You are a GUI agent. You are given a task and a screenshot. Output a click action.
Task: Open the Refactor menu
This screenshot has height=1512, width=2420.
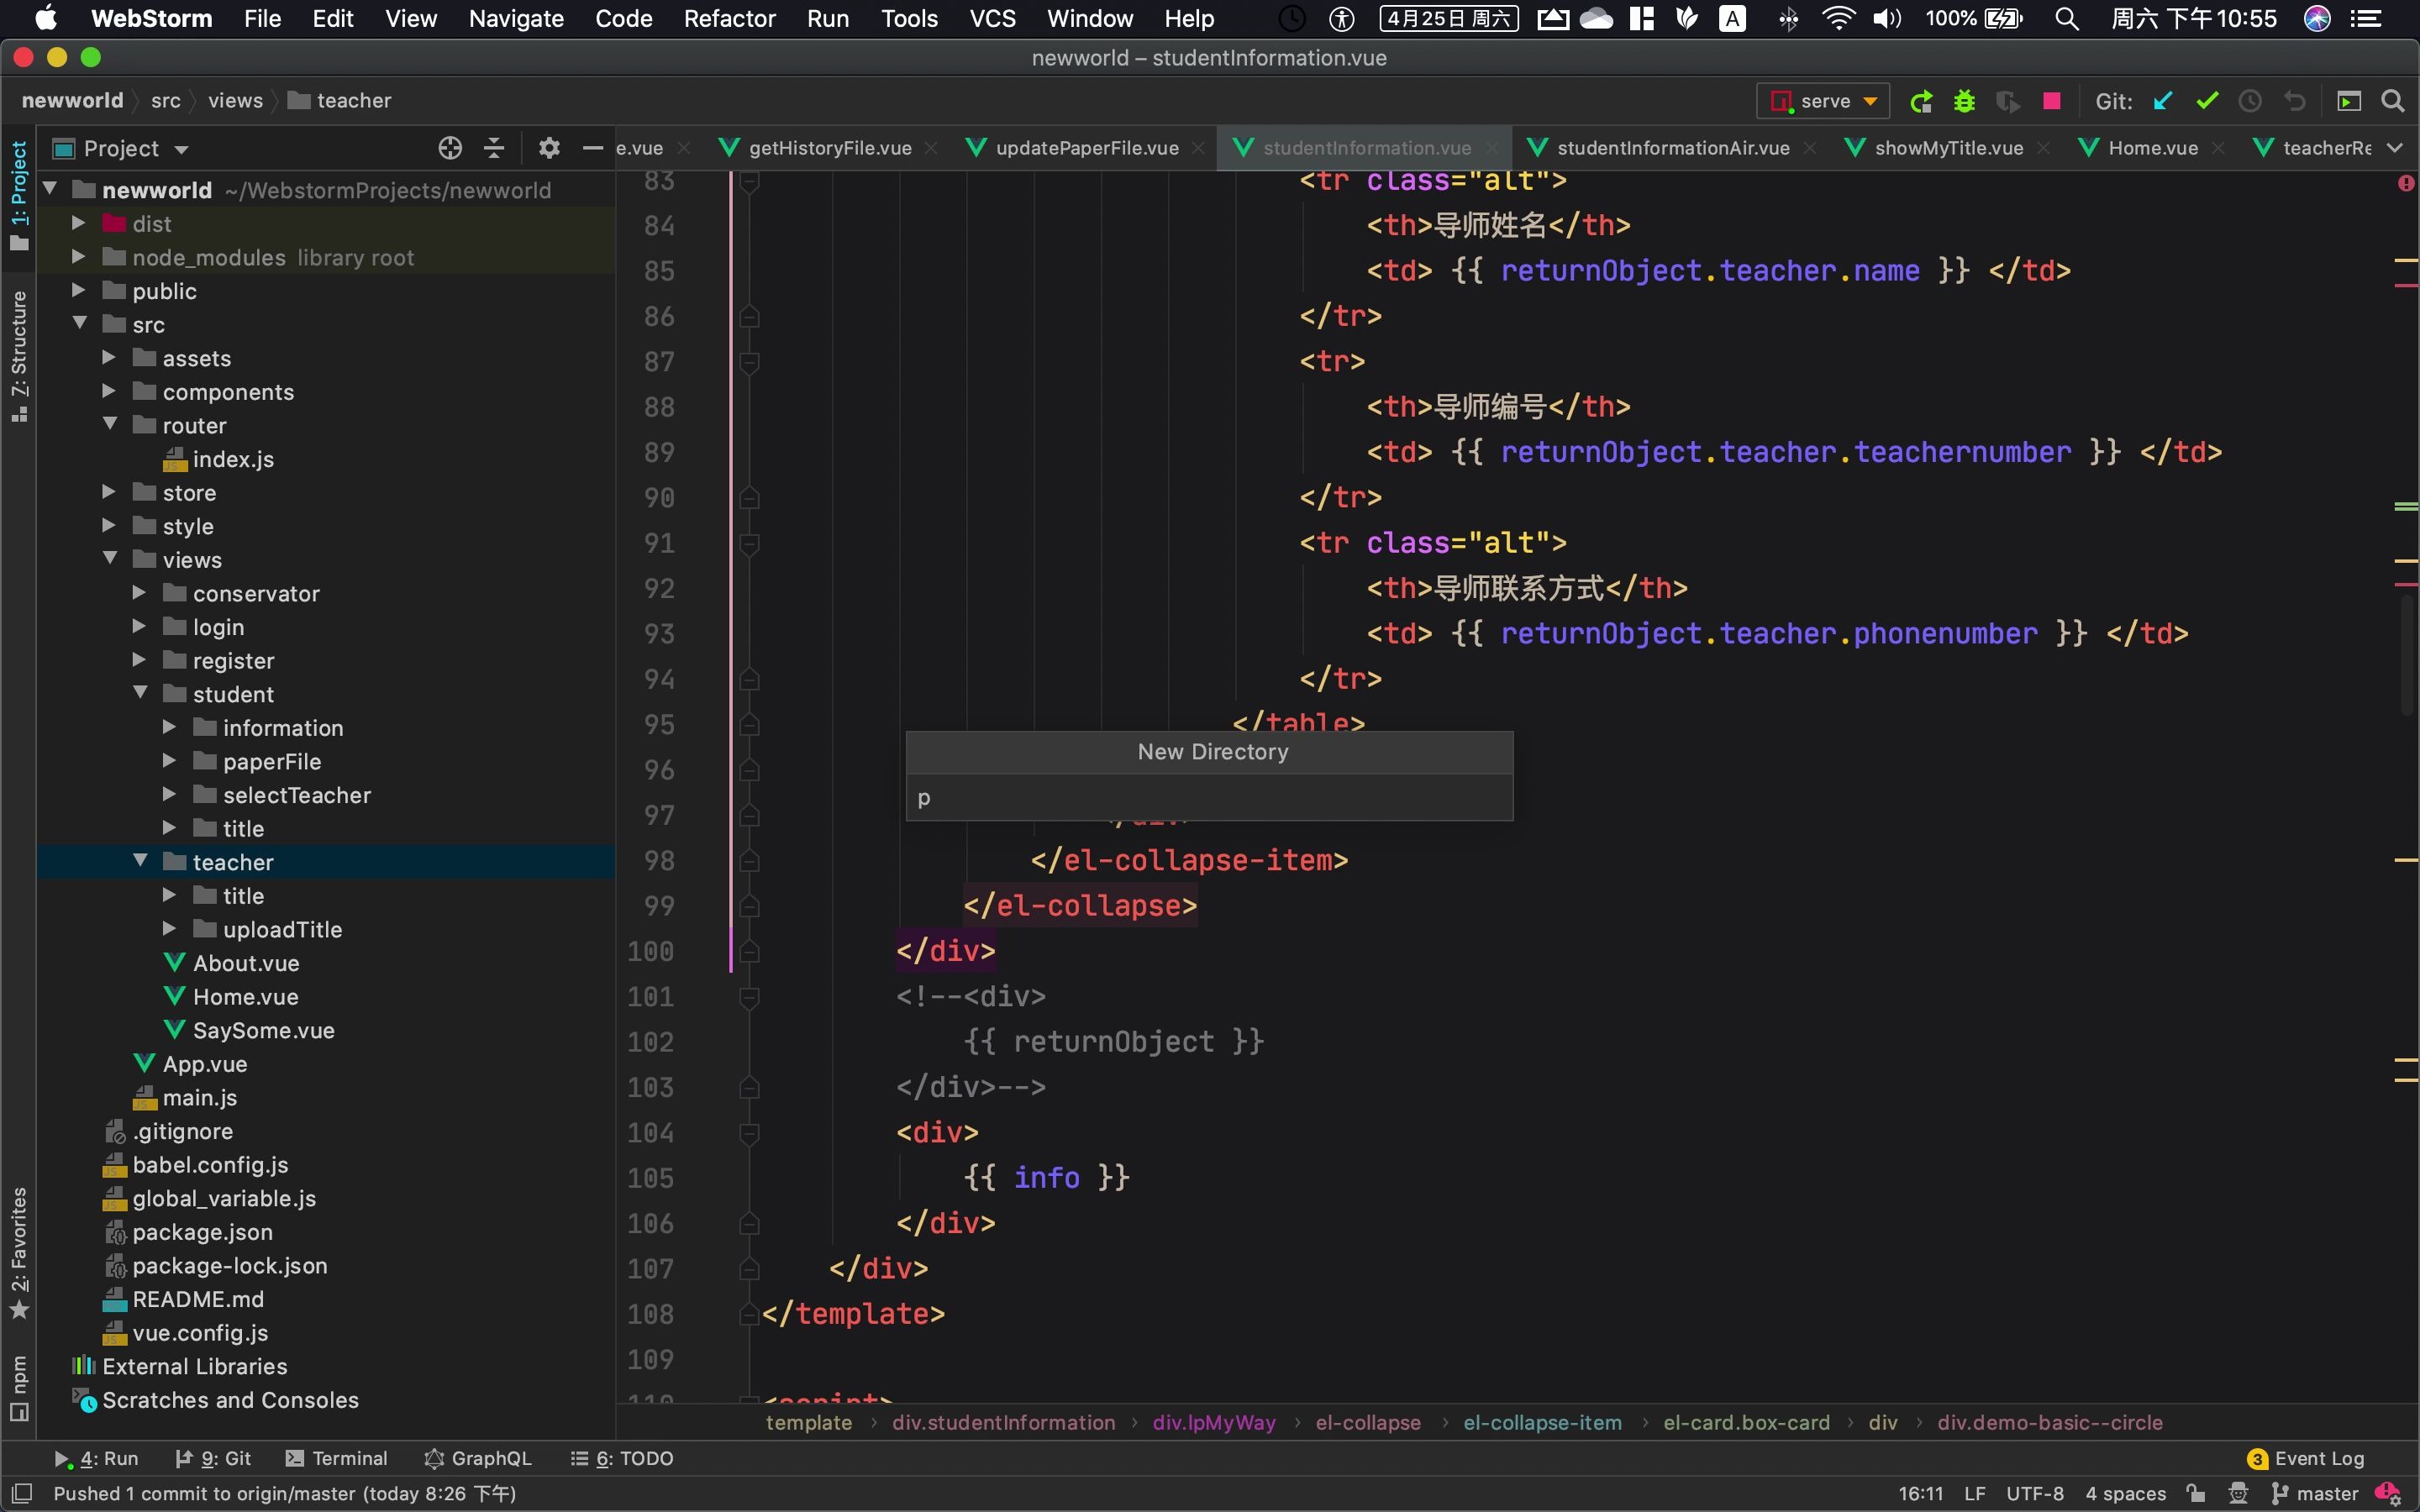tap(729, 18)
